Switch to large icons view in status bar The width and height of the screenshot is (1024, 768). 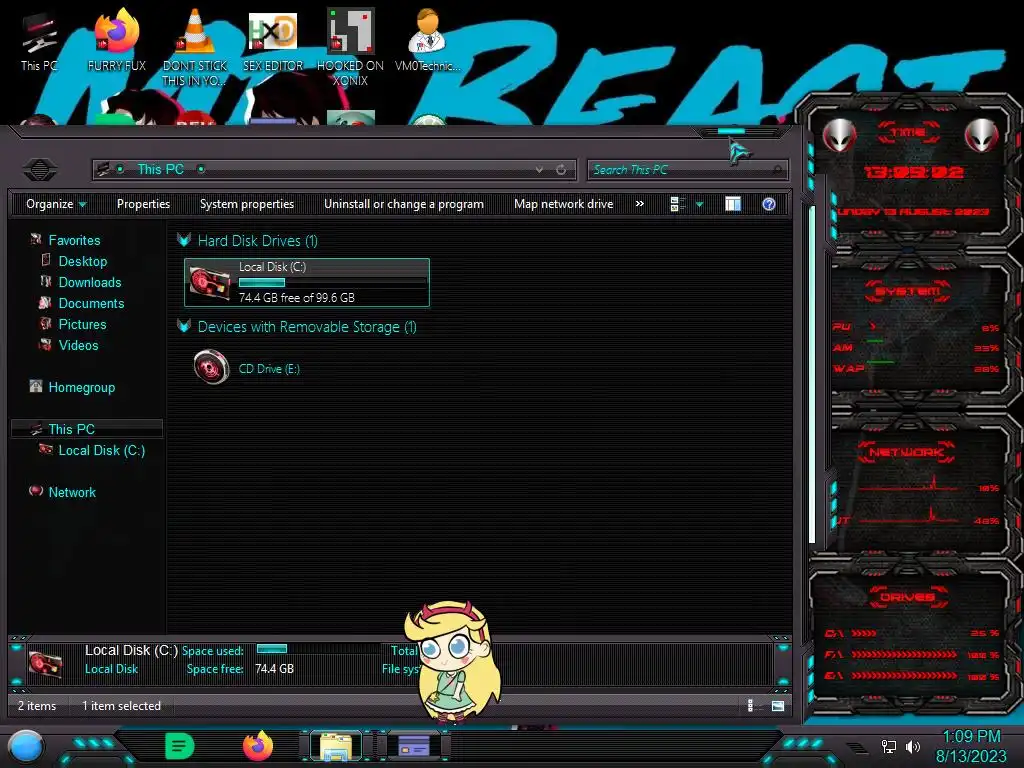tap(778, 705)
